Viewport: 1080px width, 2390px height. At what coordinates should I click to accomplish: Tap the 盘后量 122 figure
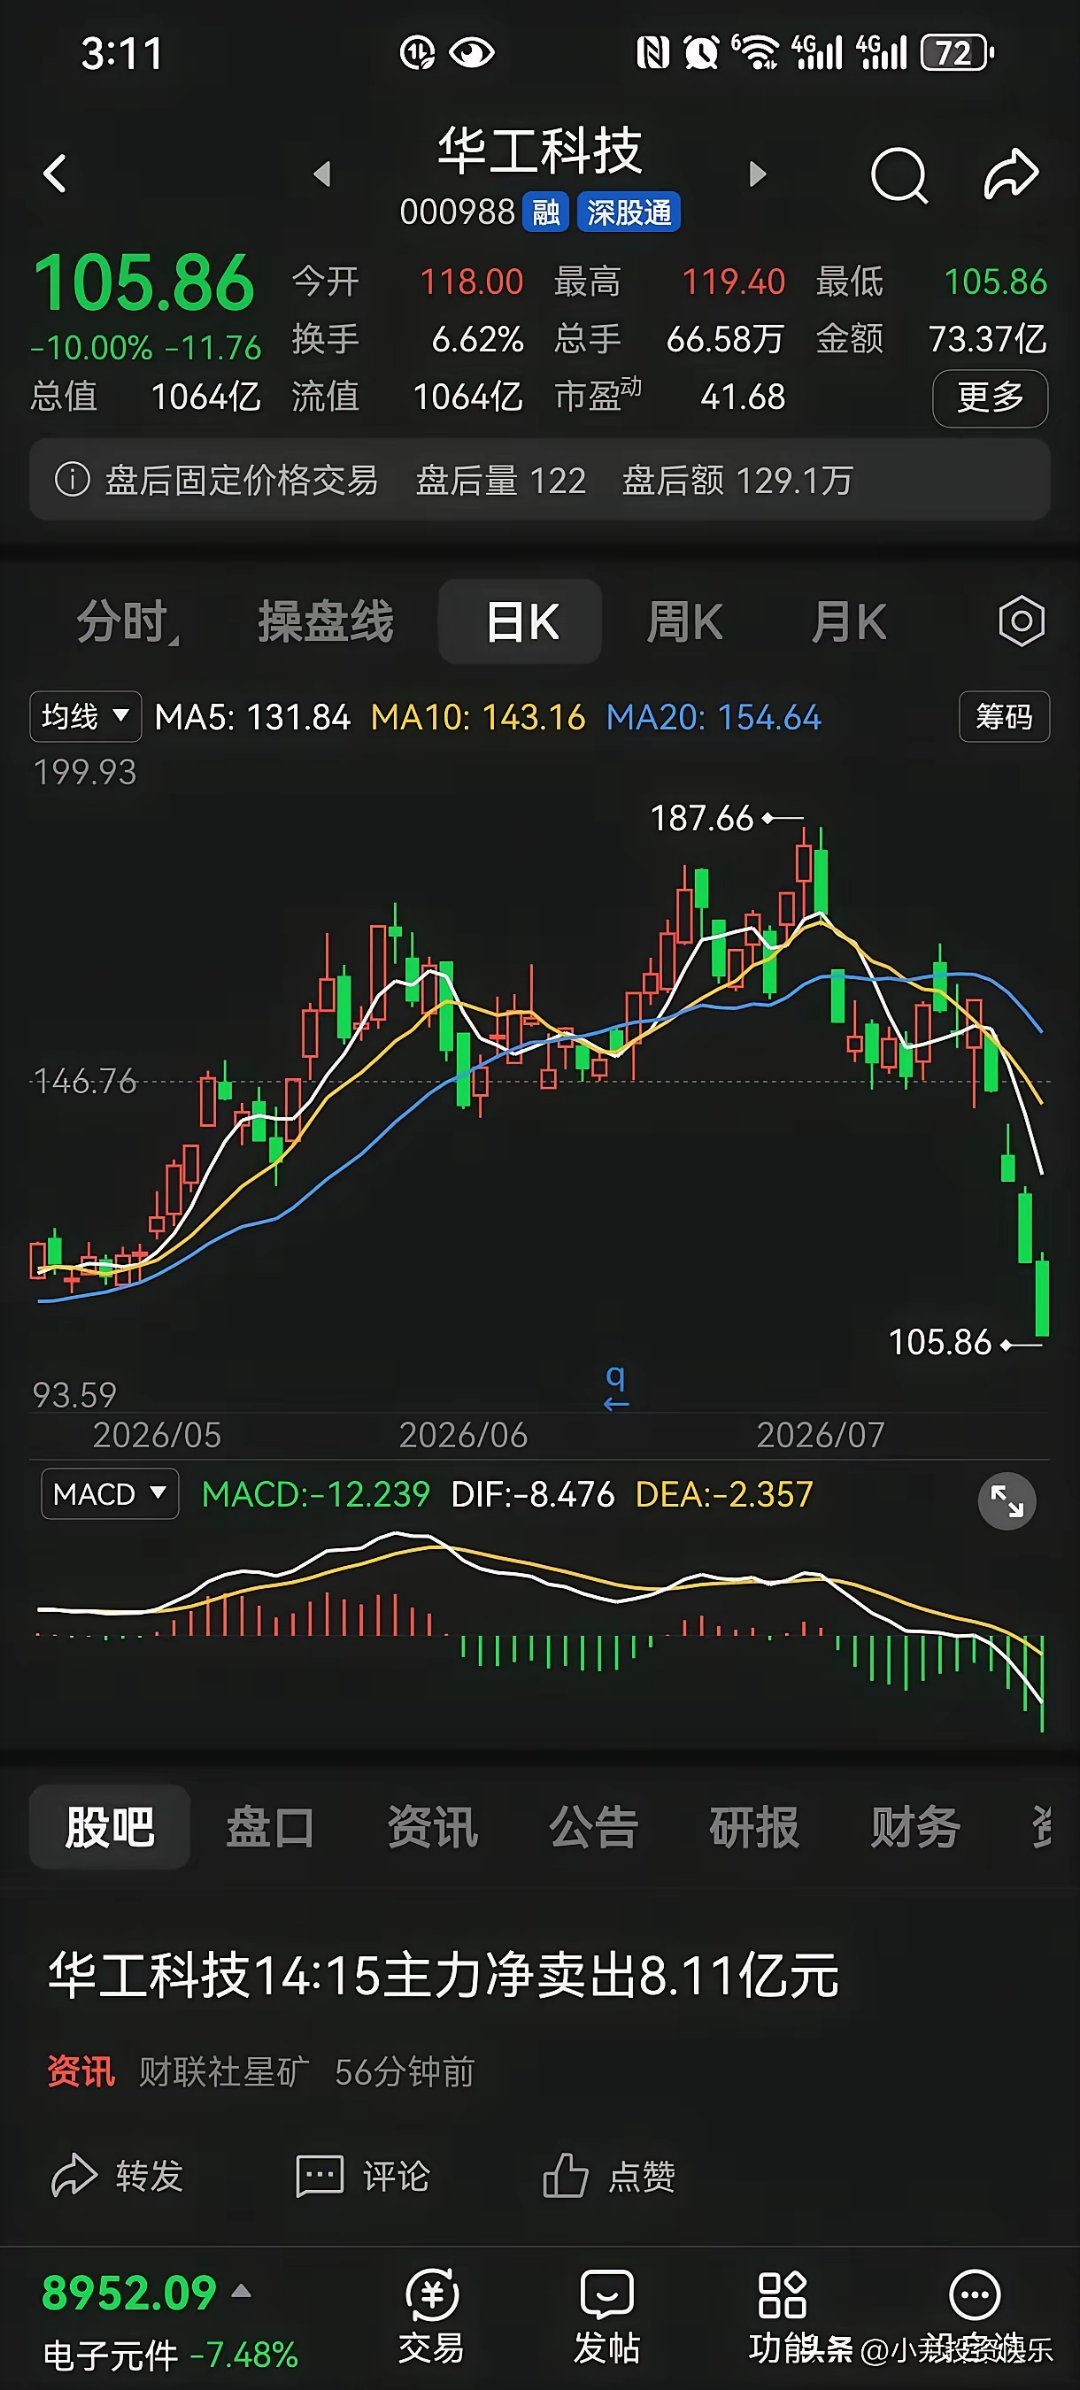501,481
